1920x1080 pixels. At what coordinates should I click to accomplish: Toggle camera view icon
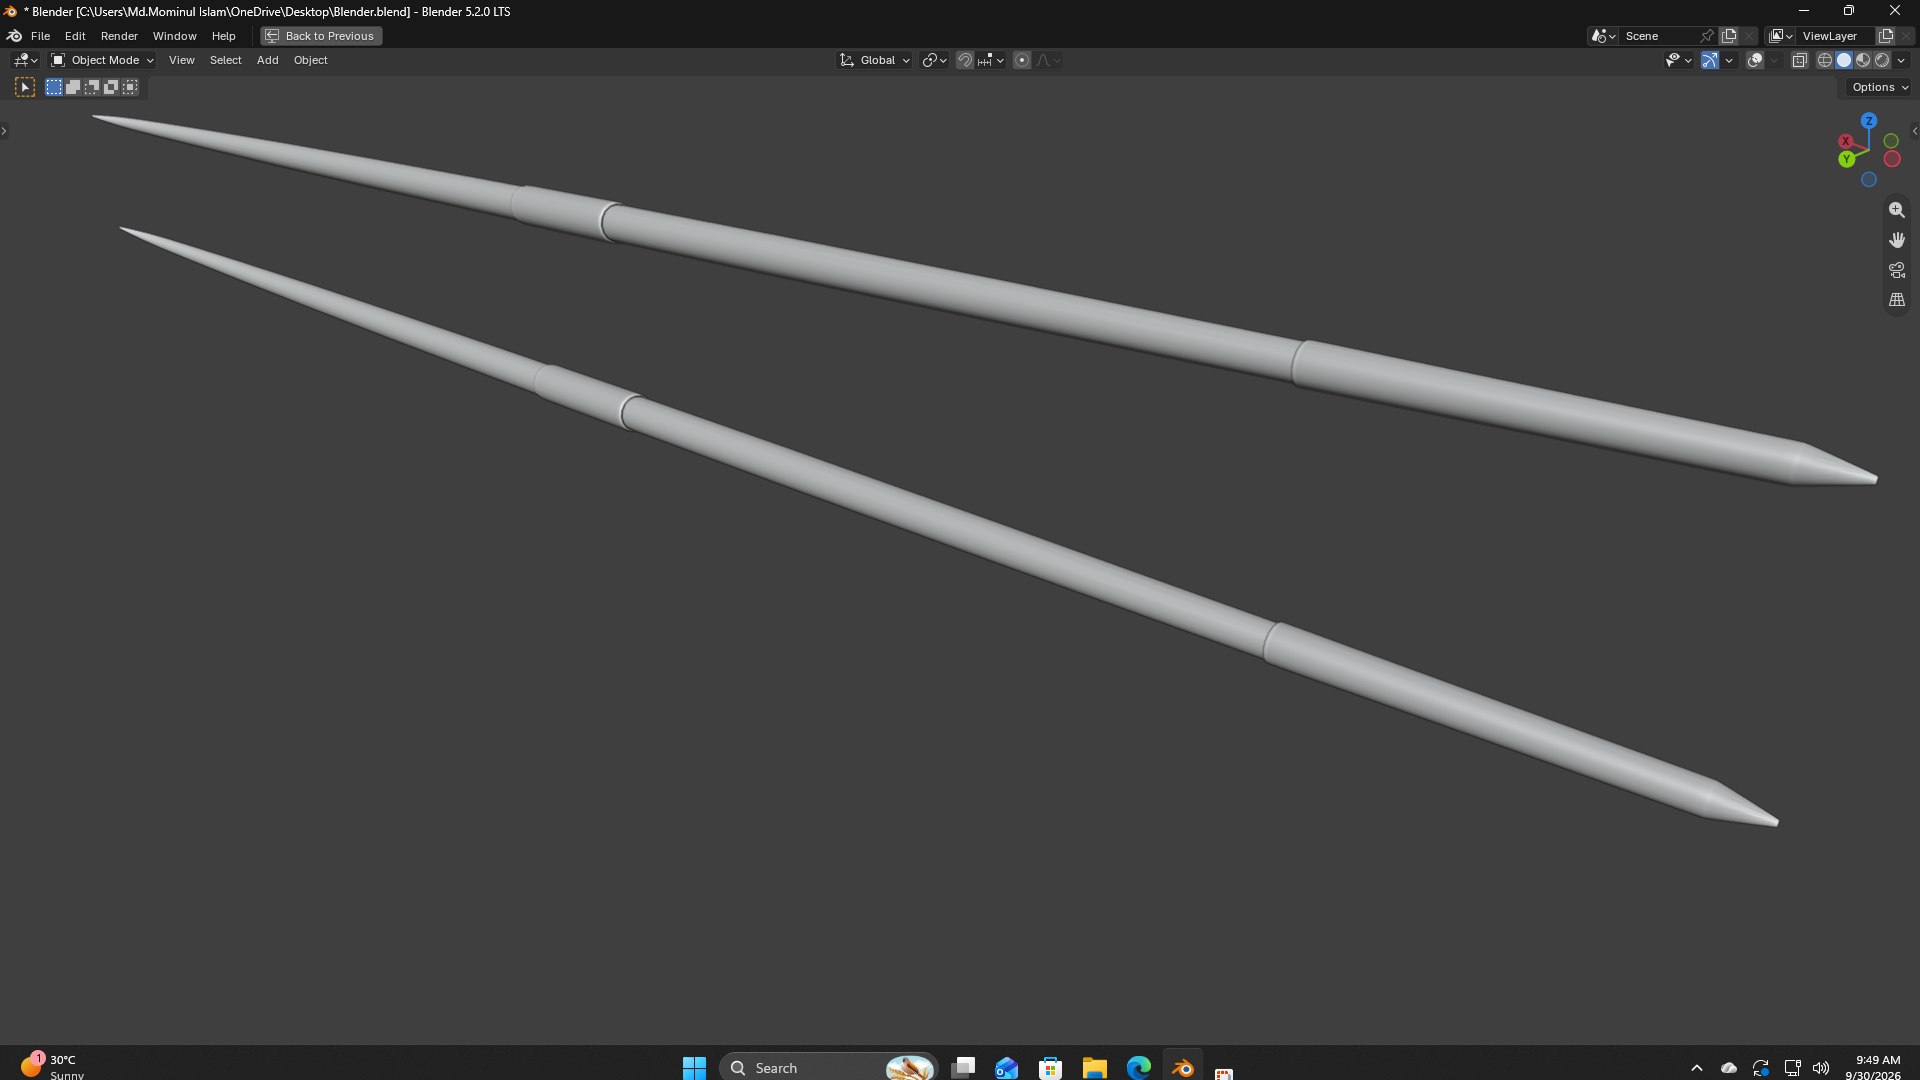(1896, 270)
